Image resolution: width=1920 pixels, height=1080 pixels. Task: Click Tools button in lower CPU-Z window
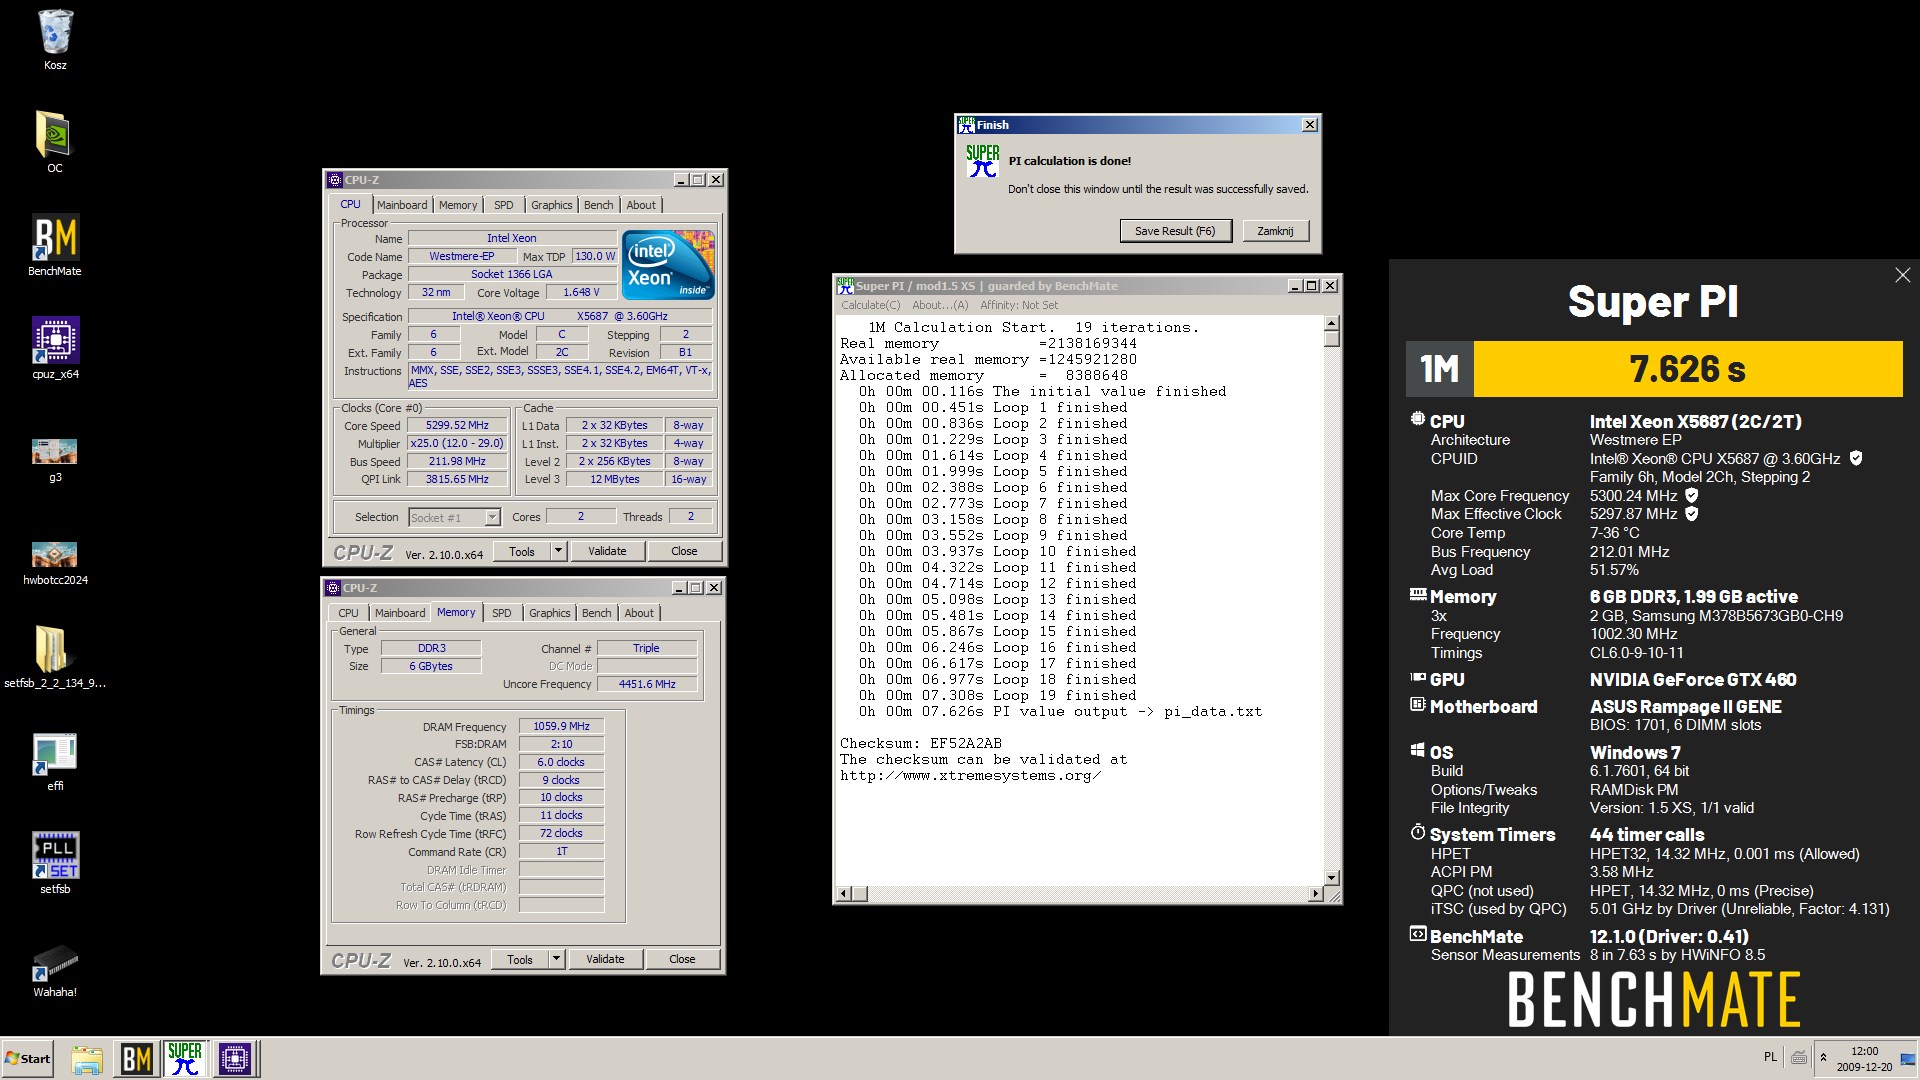[520, 960]
